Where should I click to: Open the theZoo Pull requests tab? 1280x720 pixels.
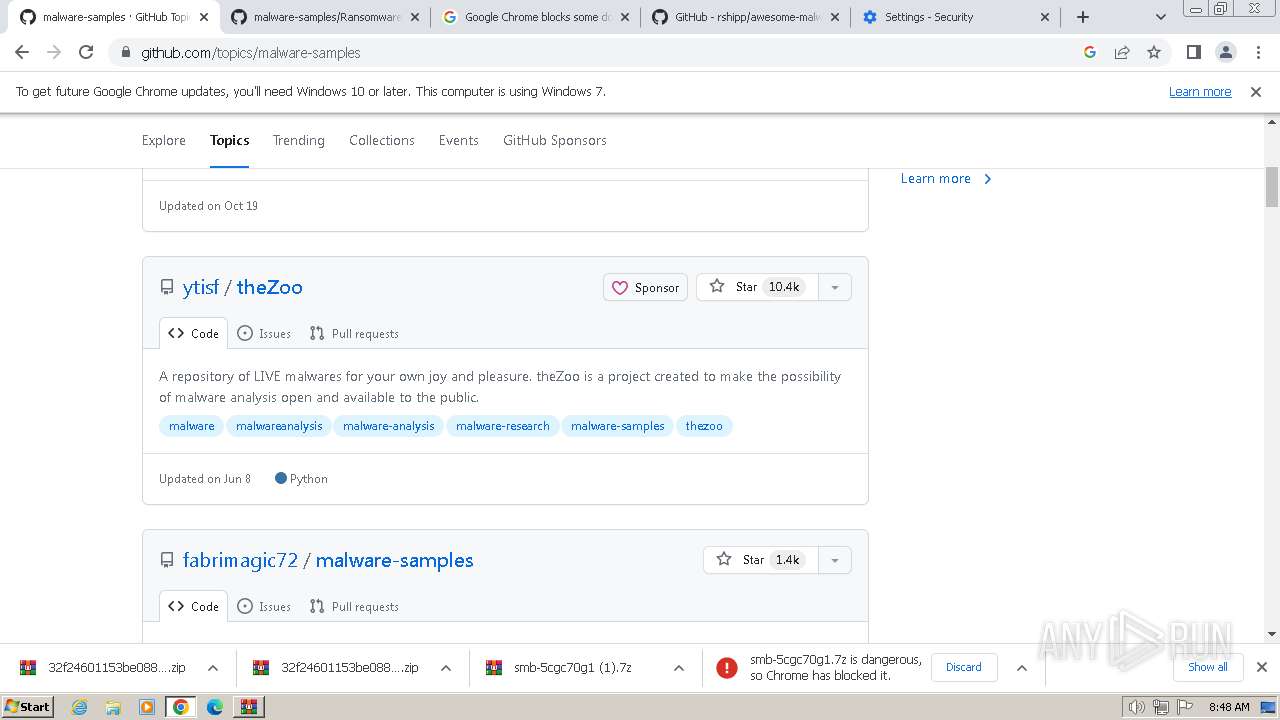[x=354, y=334]
